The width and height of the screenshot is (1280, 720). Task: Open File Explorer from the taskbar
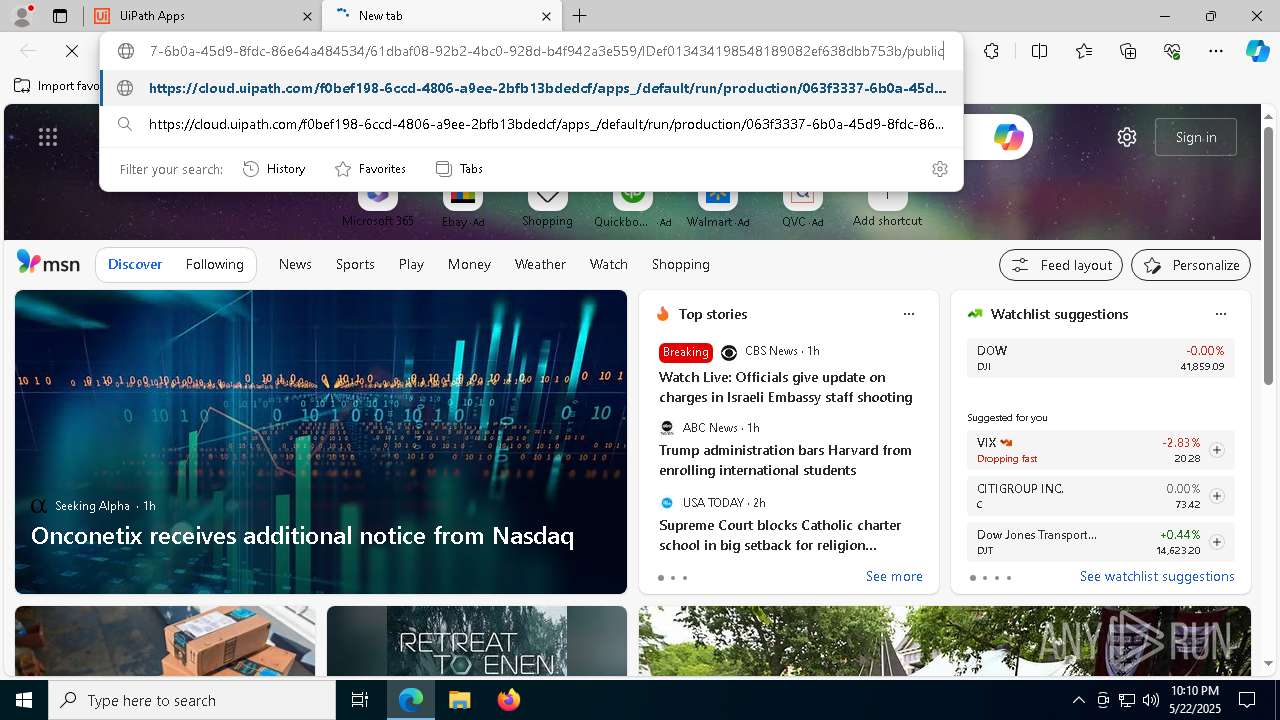[459, 700]
